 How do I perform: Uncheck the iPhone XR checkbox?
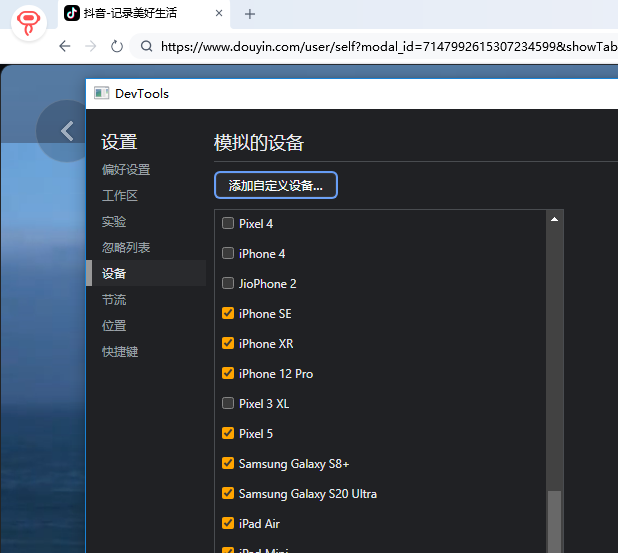tap(228, 343)
